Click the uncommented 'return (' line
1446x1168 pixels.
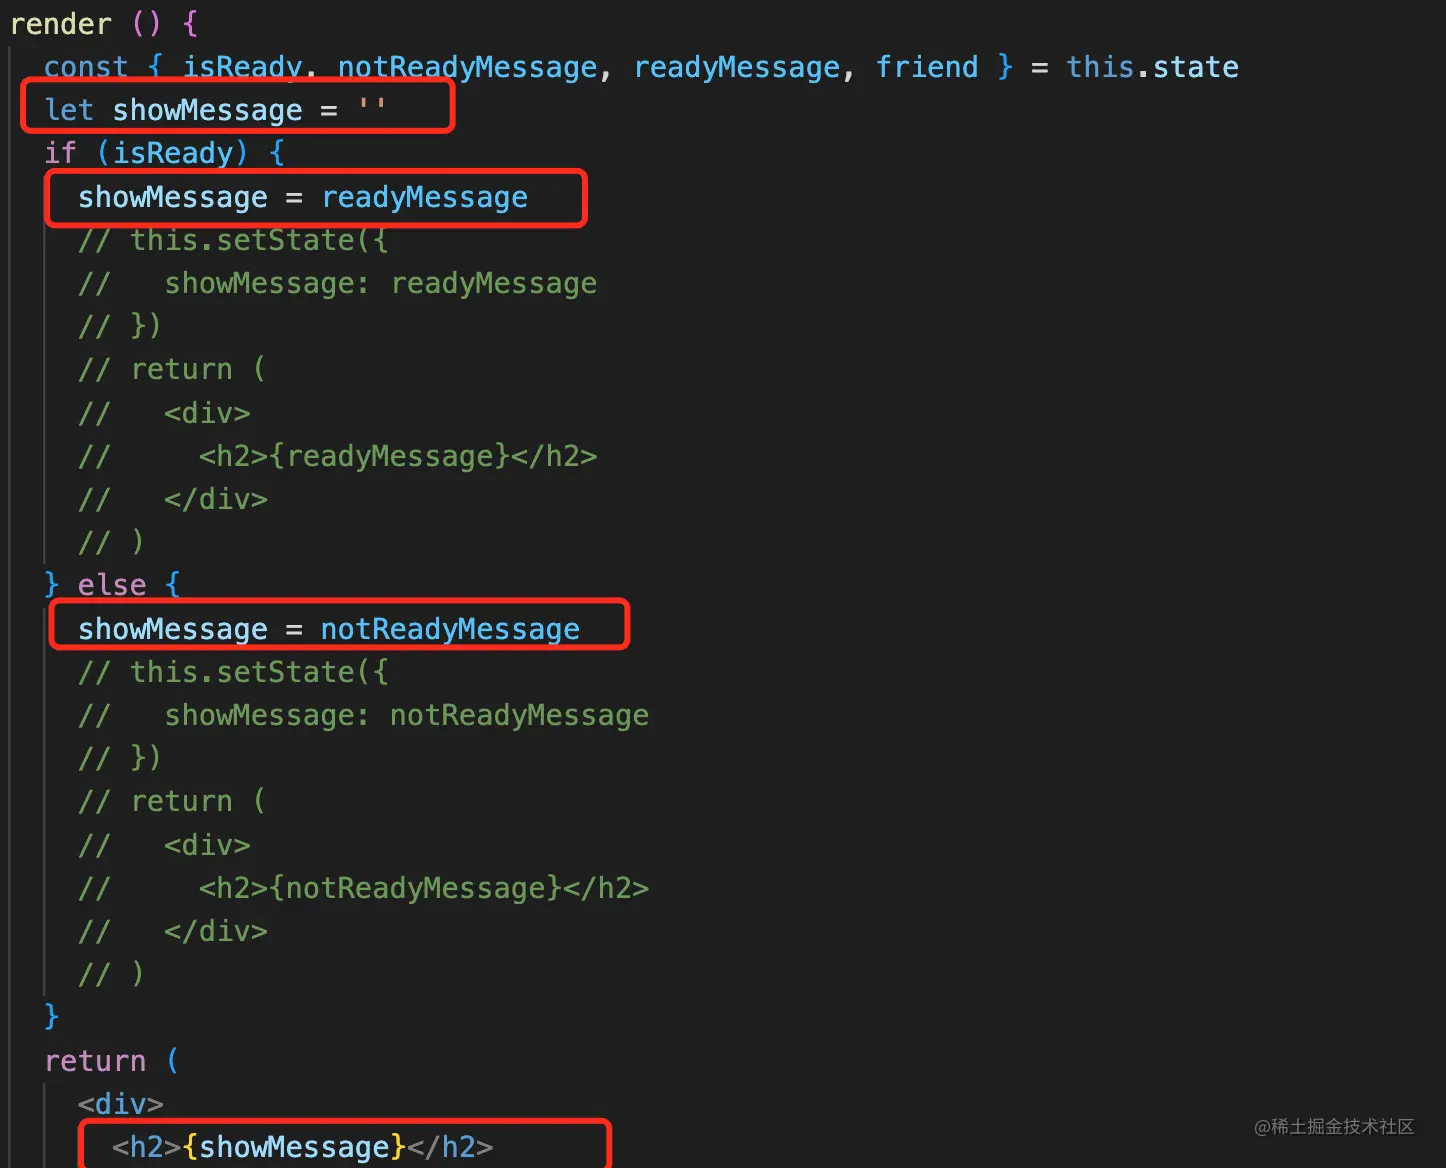[x=112, y=1061]
